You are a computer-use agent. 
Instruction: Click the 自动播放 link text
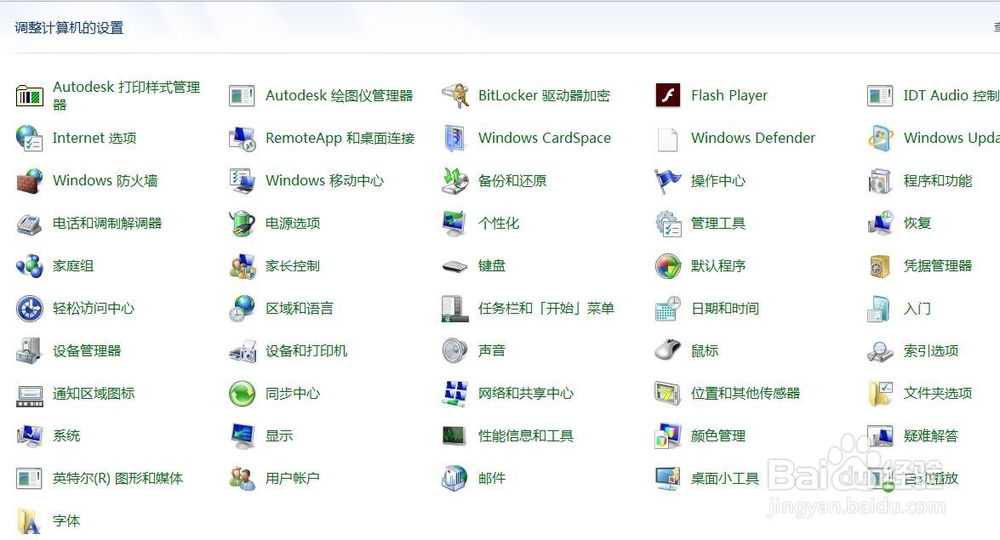point(930,479)
